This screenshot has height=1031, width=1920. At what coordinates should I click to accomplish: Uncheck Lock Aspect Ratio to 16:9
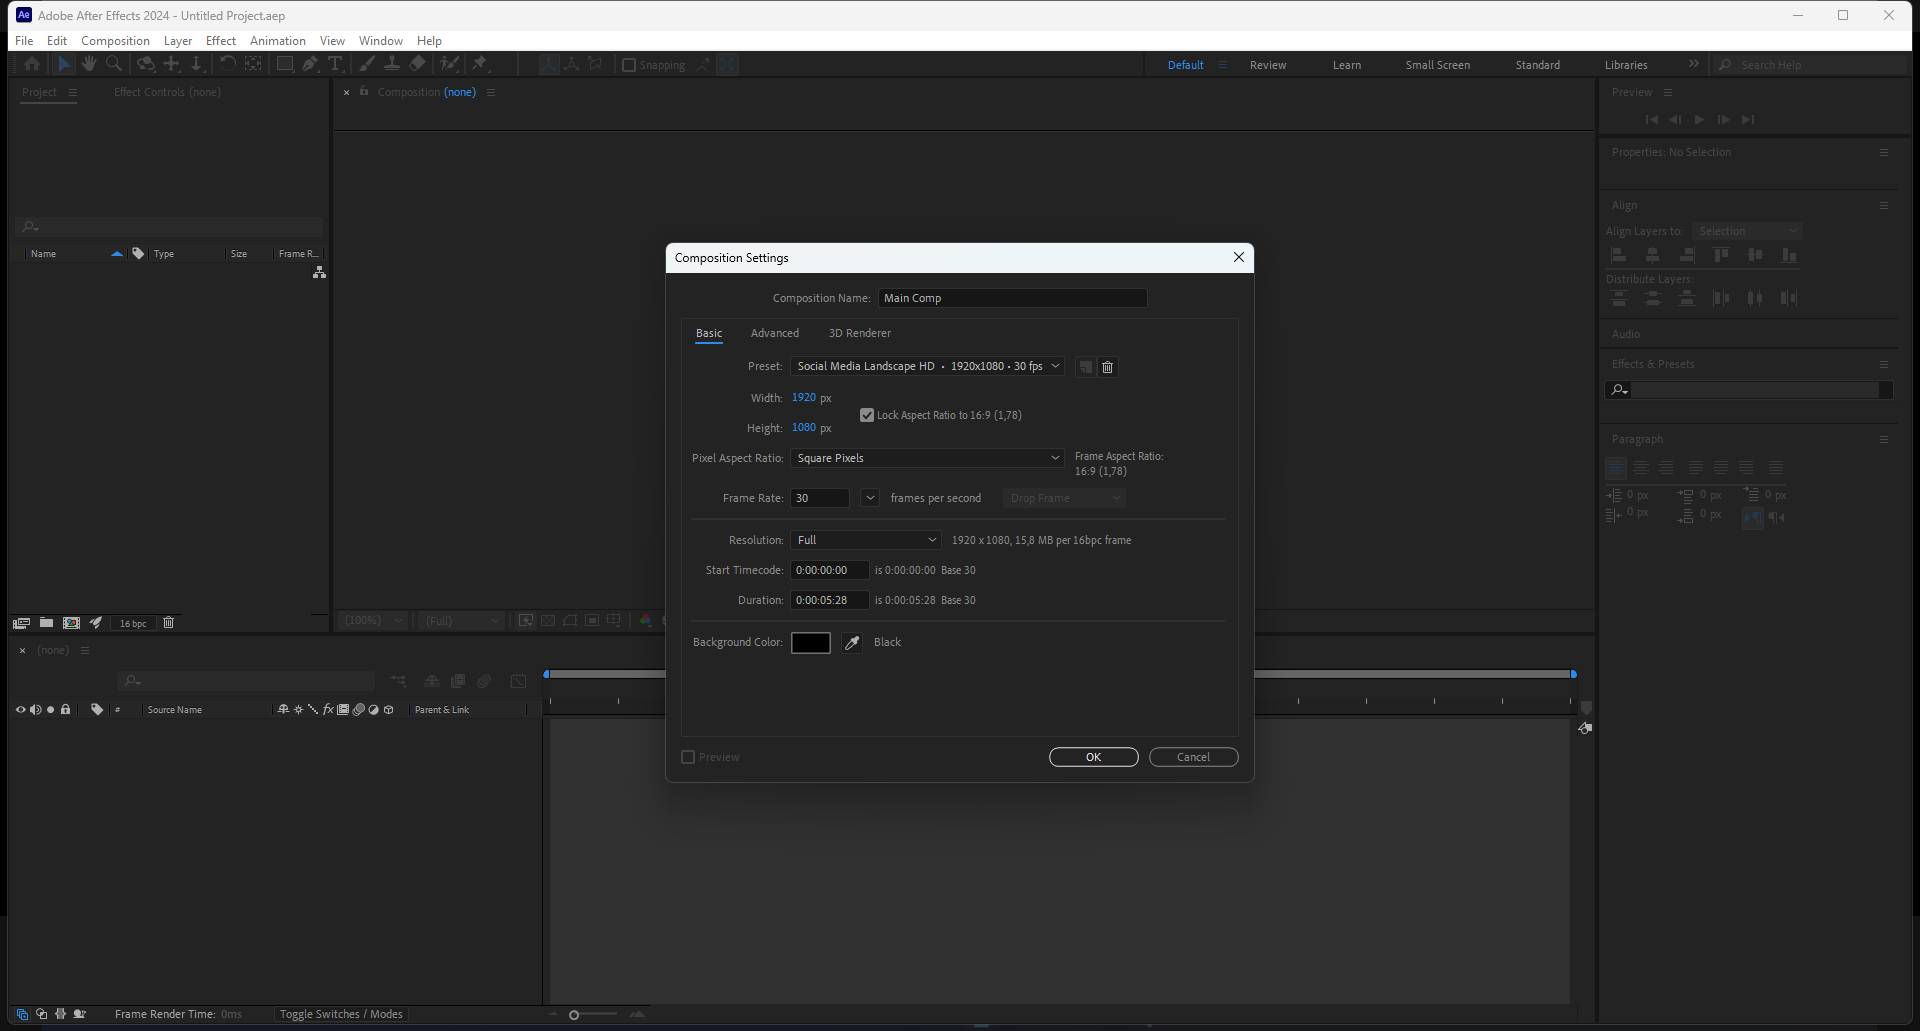867,415
